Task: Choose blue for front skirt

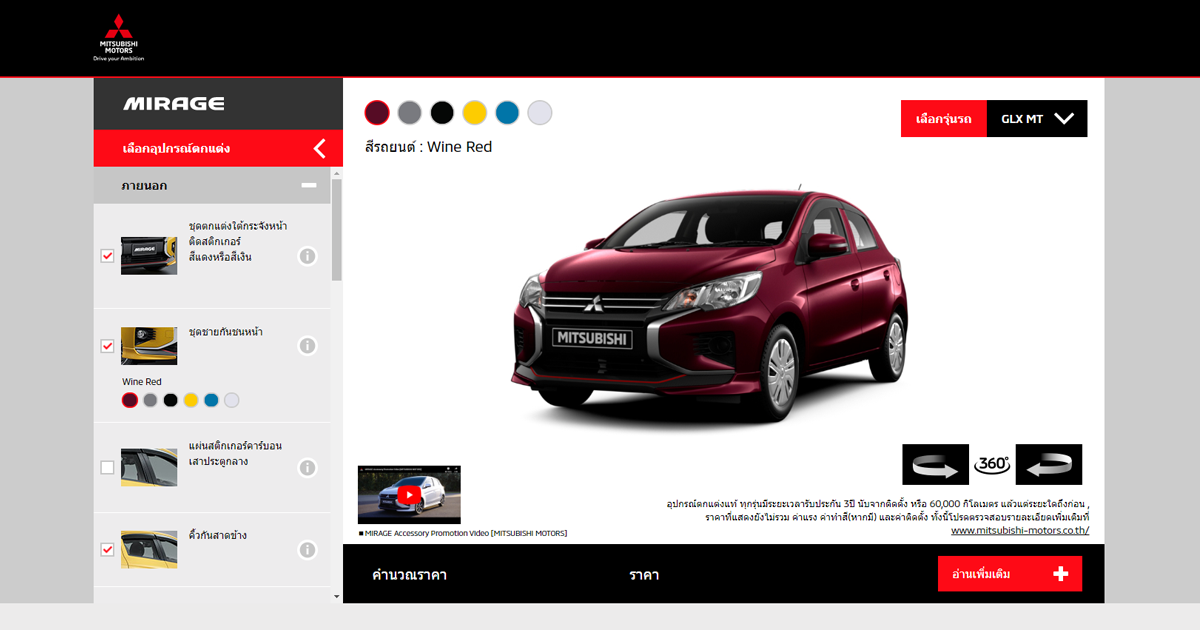Action: [x=211, y=400]
